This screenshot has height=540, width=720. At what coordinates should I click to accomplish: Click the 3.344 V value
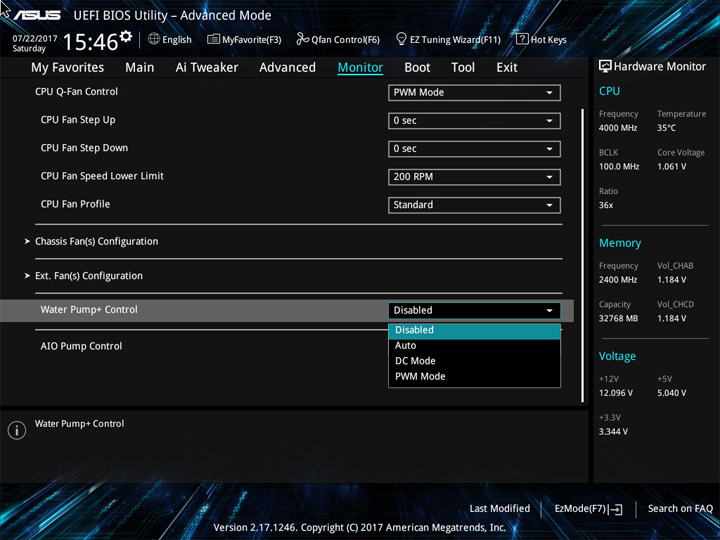tap(613, 432)
